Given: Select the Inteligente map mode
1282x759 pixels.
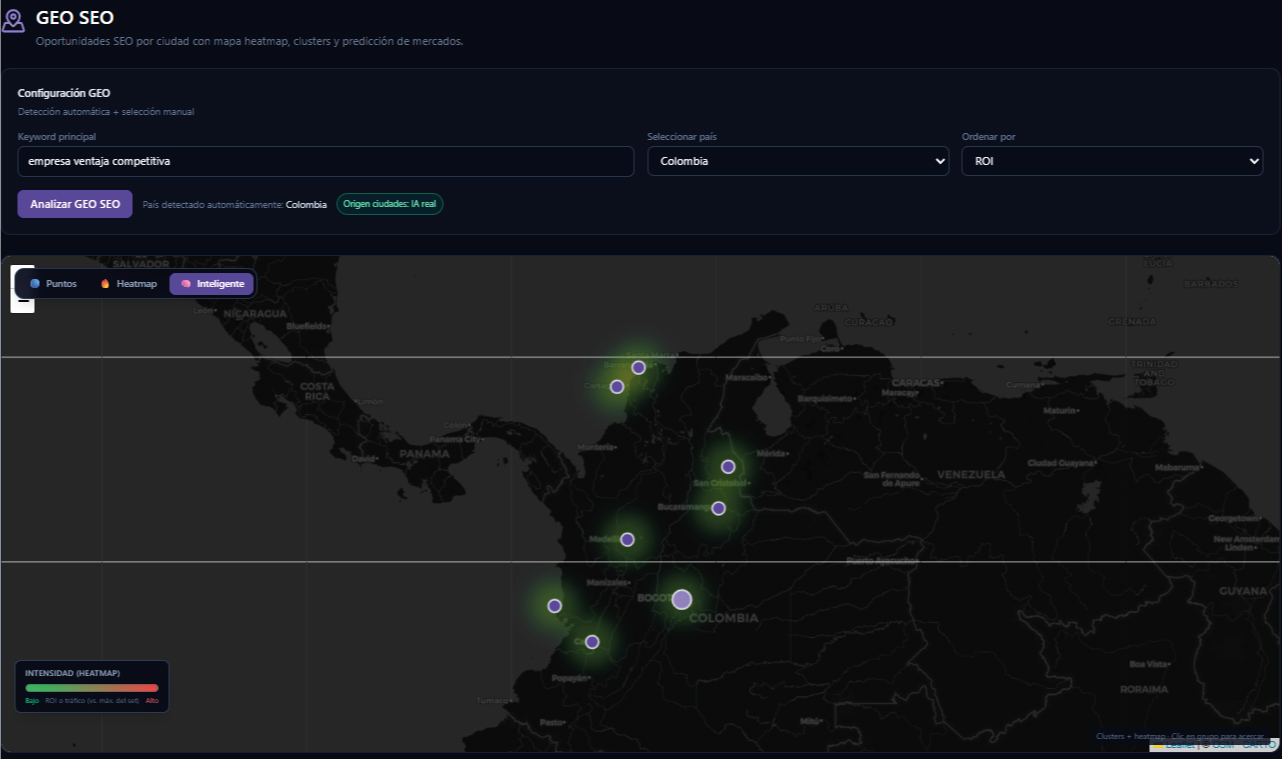Looking at the screenshot, I should pos(212,284).
